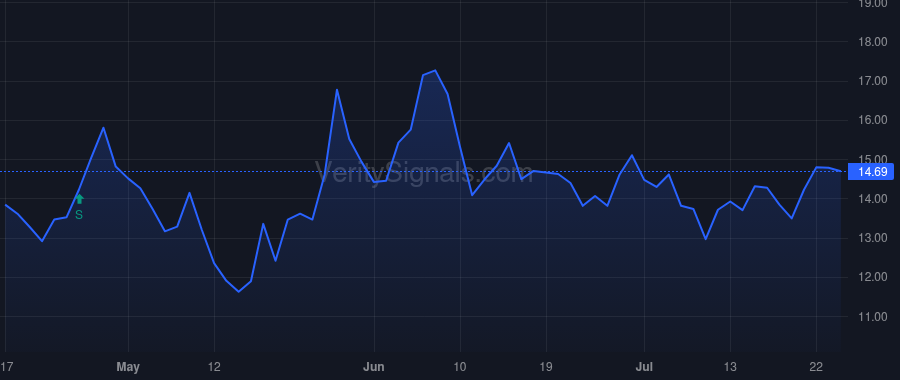Viewport: 900px width, 380px height.
Task: Select the 13.00 price axis label
Action: click(872, 238)
